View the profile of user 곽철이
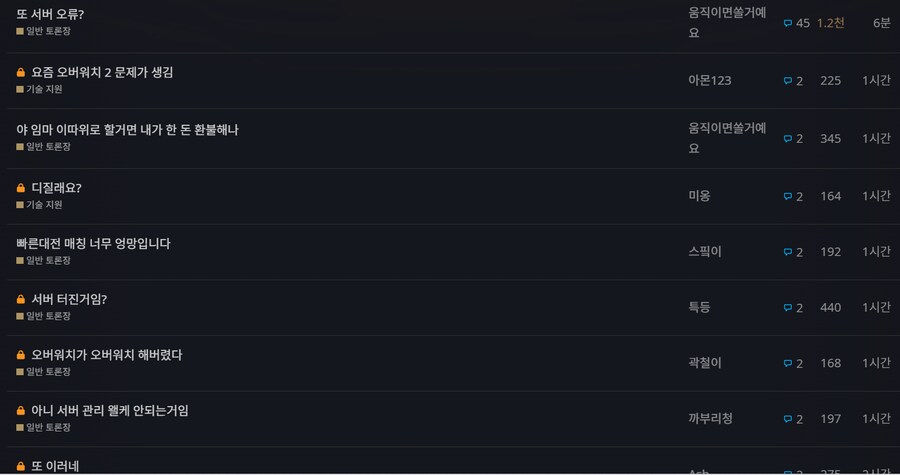Image resolution: width=900 pixels, height=475 pixels. coord(704,363)
